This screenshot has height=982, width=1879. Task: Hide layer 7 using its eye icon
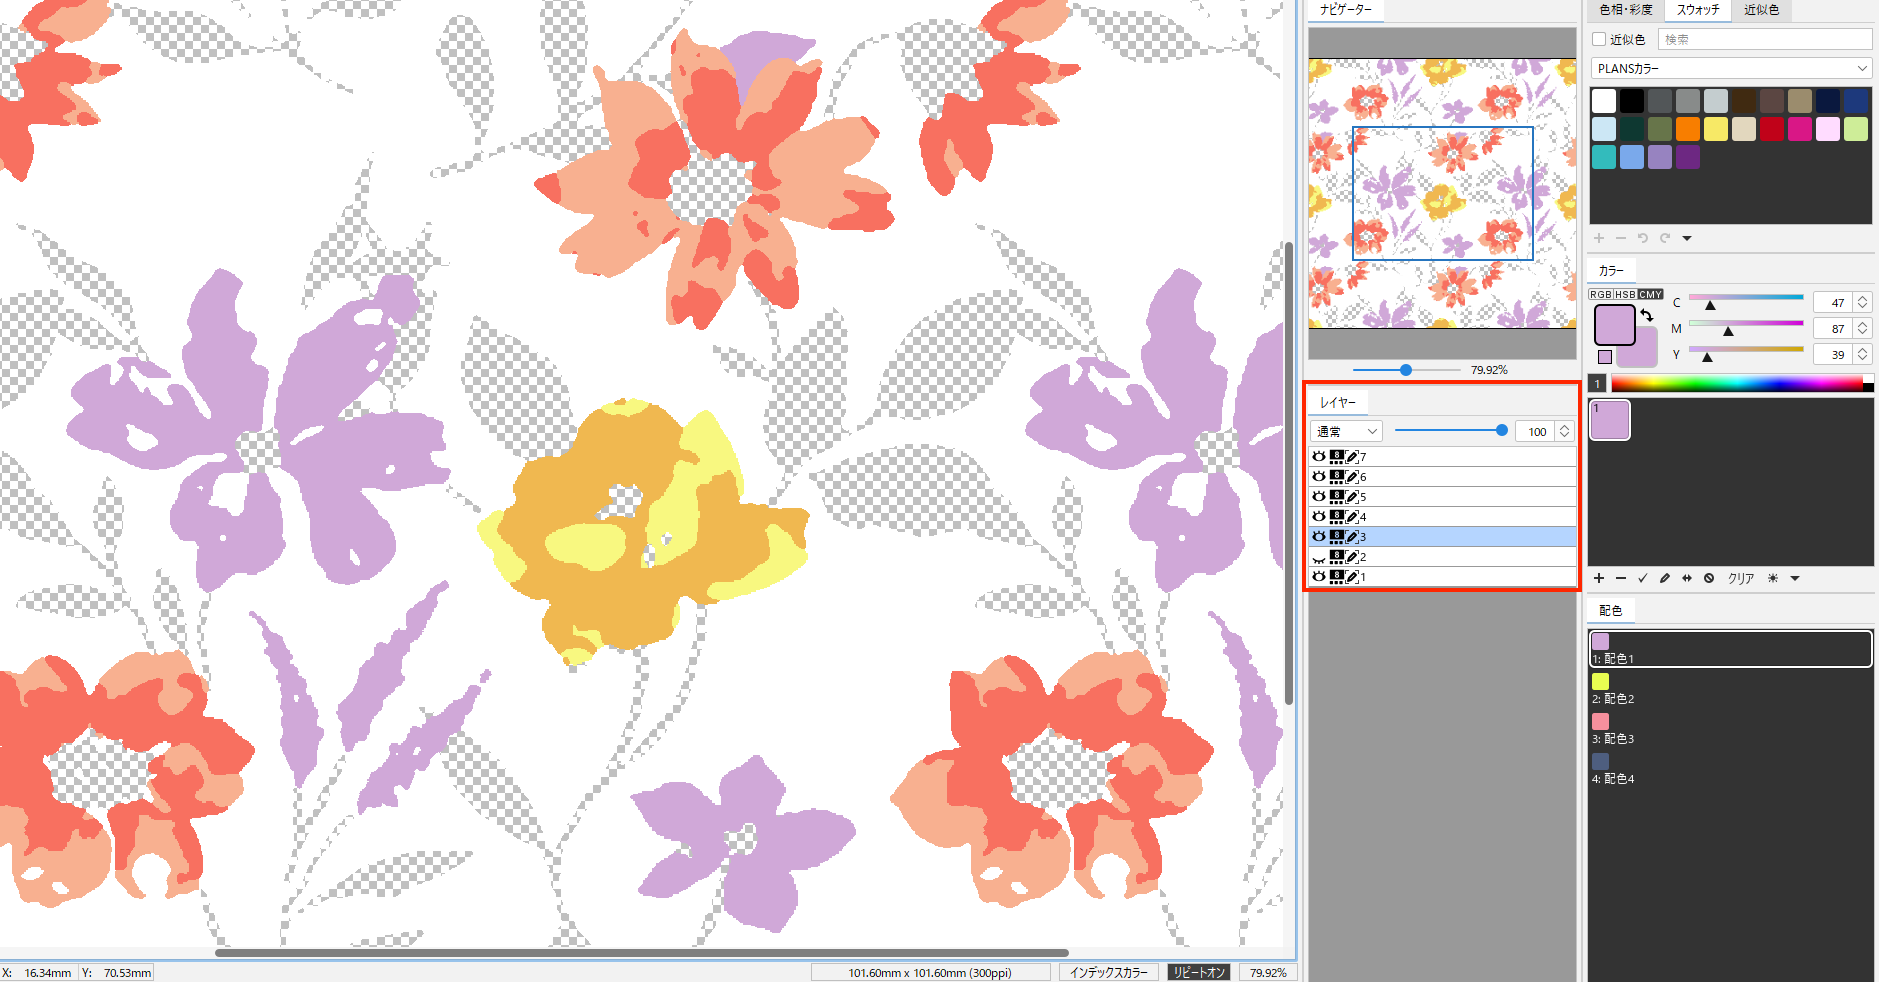(x=1319, y=457)
